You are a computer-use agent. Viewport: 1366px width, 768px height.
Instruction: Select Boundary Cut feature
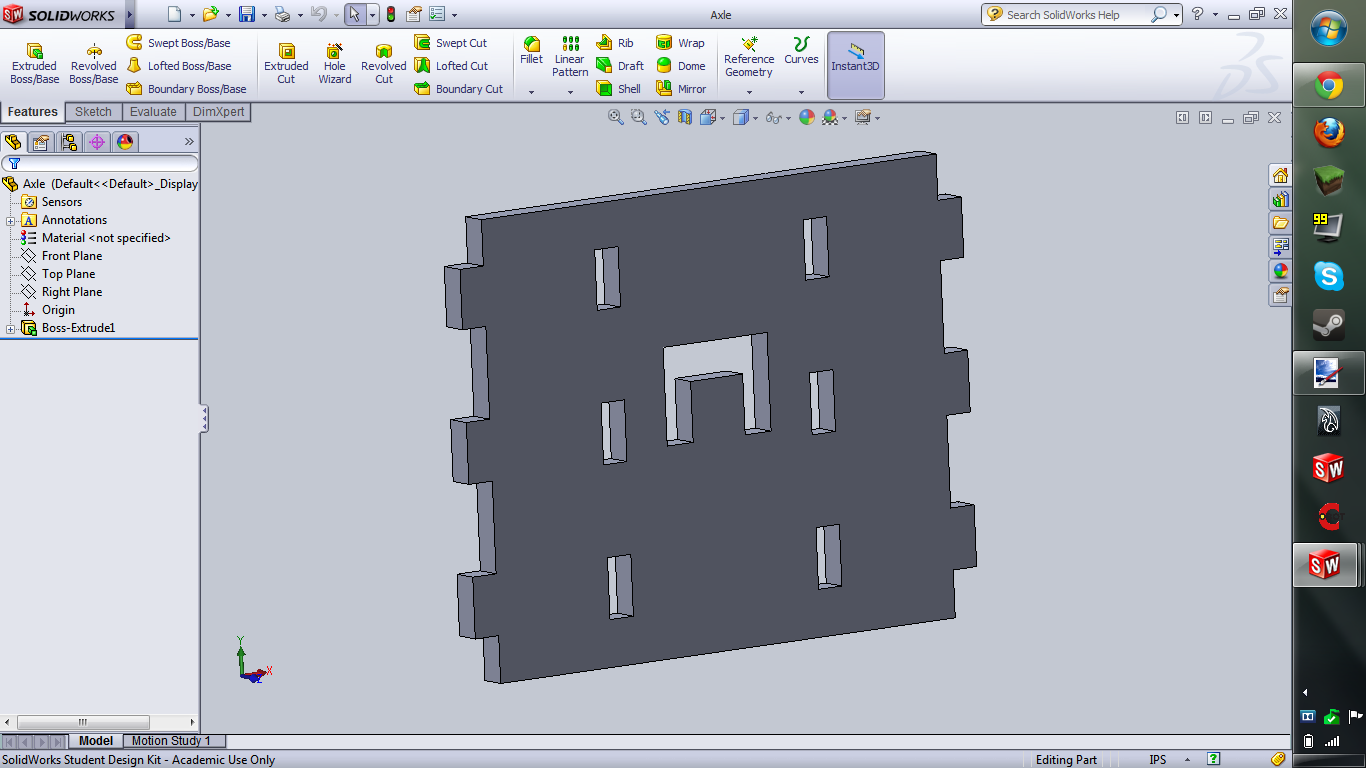click(459, 89)
